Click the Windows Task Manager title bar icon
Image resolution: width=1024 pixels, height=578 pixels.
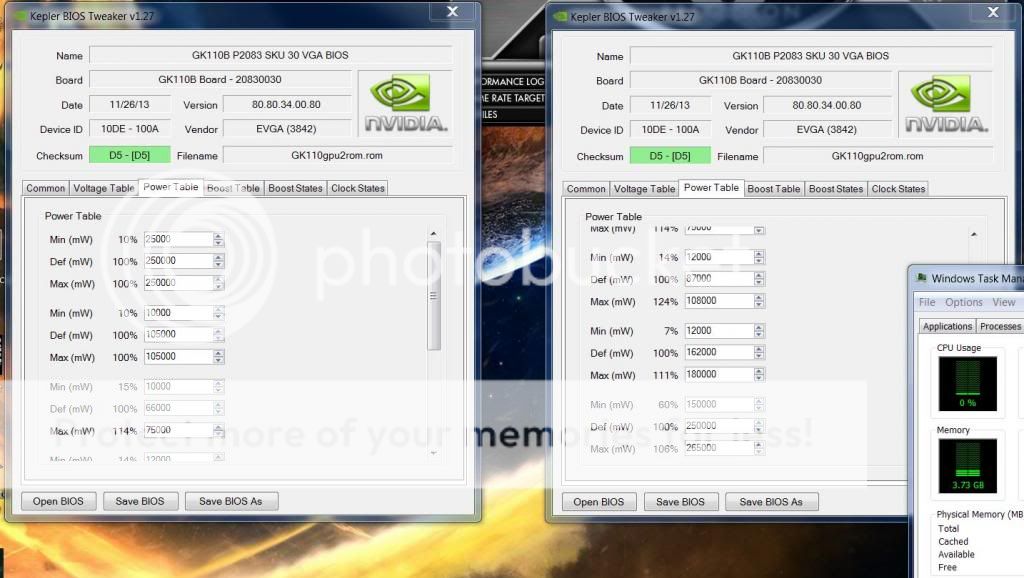921,278
